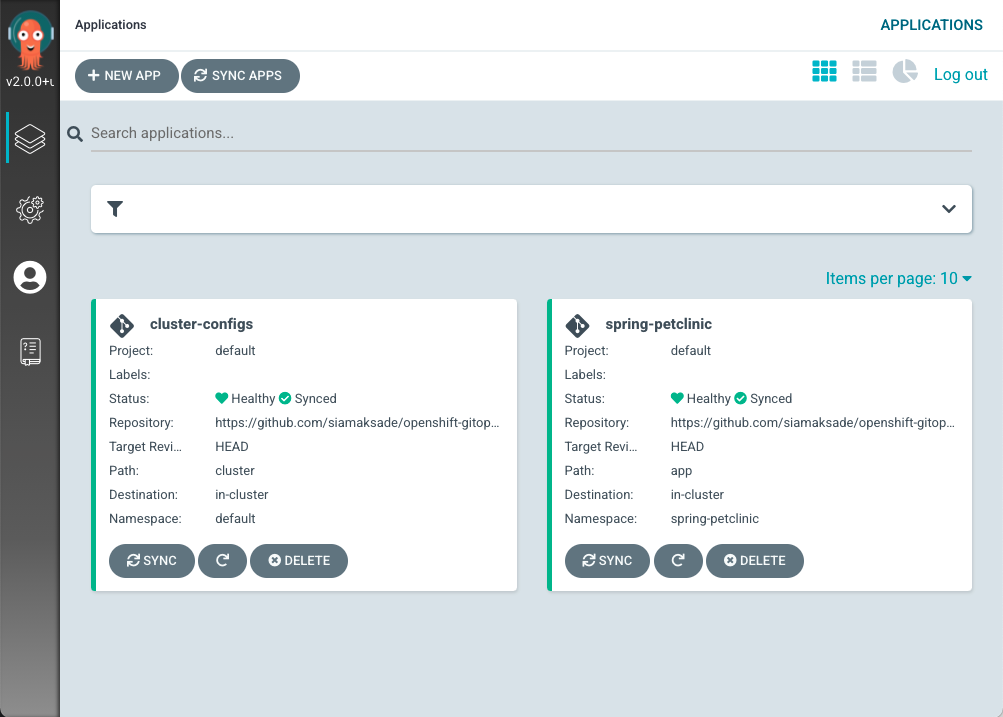Image resolution: width=1003 pixels, height=717 pixels.
Task: Click spring-petclinic repository URL
Action: pyautogui.click(x=812, y=422)
